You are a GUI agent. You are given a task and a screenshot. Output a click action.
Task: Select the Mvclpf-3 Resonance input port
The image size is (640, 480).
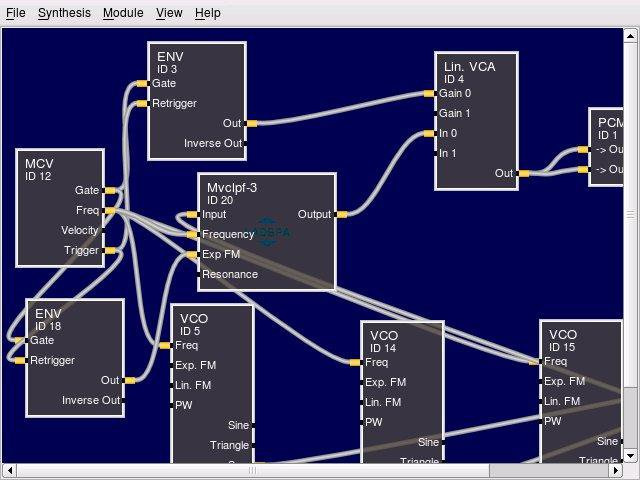(x=198, y=274)
